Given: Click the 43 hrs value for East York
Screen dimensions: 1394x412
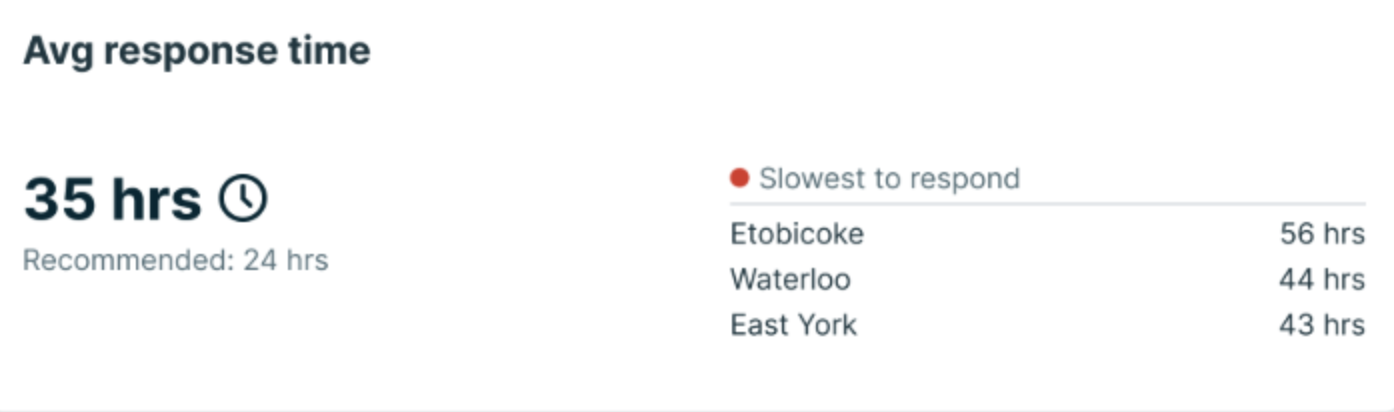Looking at the screenshot, I should point(1321,325).
